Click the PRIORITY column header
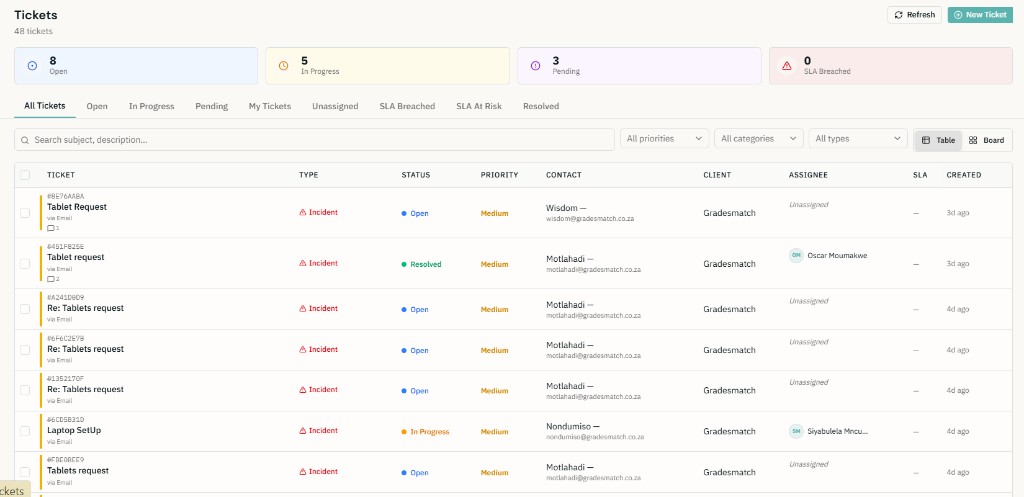The image size is (1024, 497). point(500,175)
